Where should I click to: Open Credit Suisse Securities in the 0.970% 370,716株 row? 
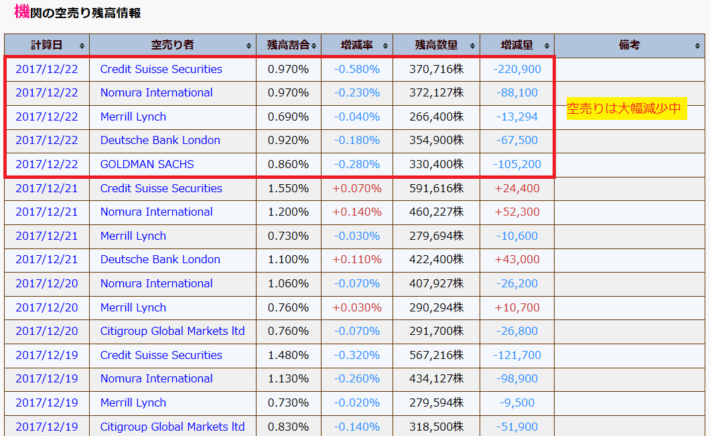tap(161, 69)
